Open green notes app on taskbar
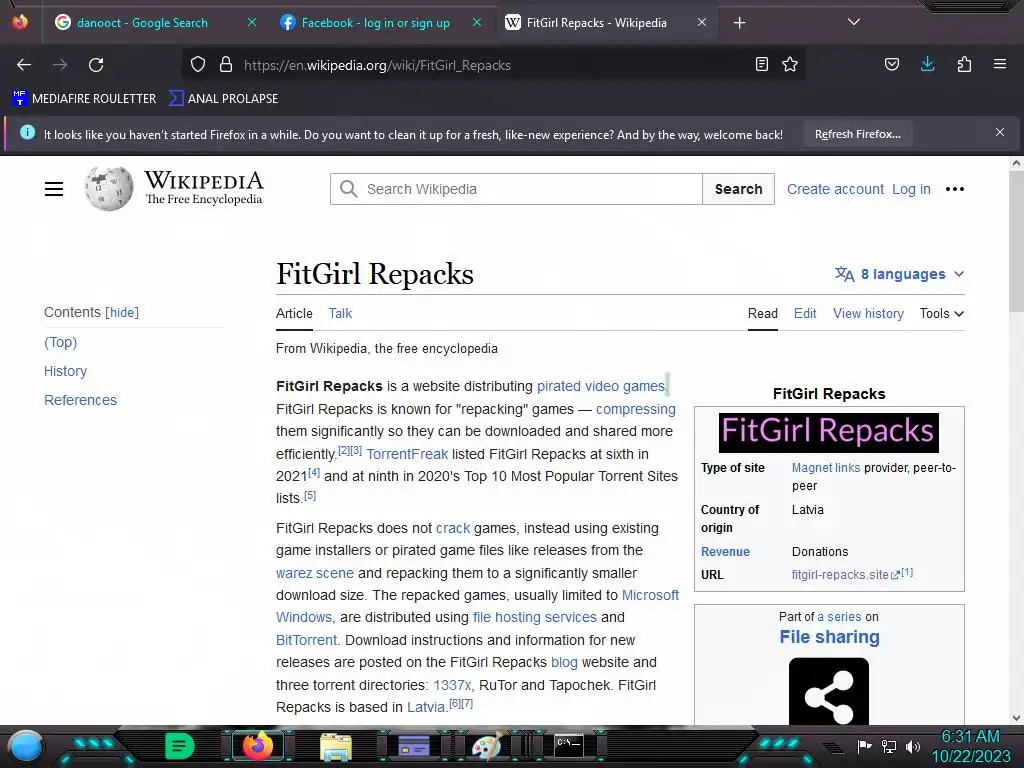Screen dimensions: 1024x768 point(180,746)
